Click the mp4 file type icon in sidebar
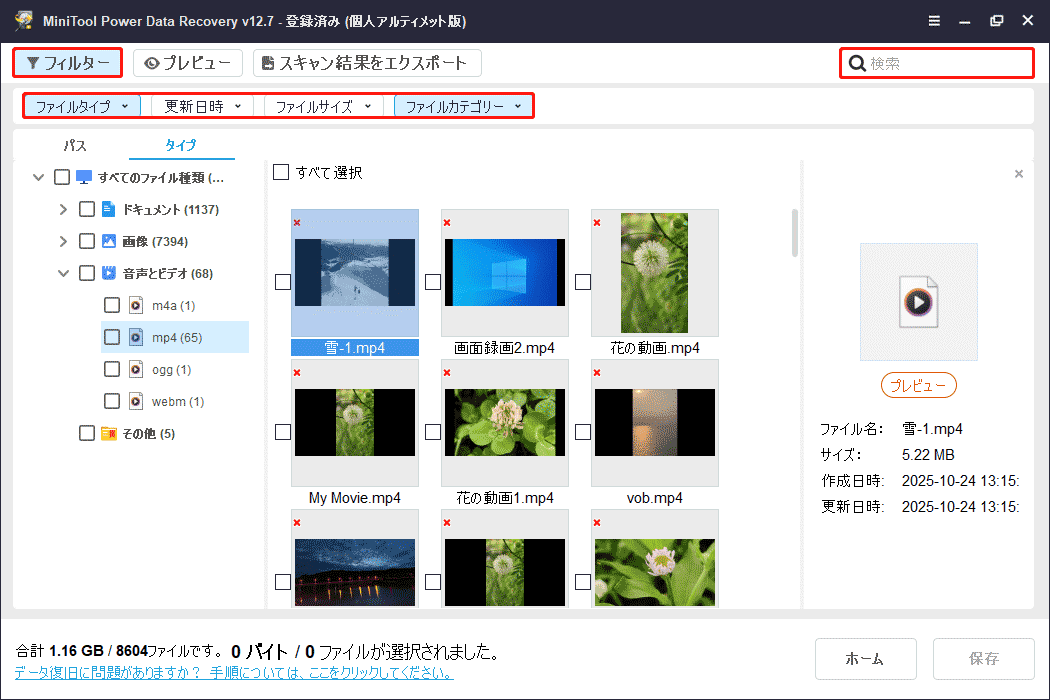Screen dimensions: 1050x700 click(x=134, y=337)
